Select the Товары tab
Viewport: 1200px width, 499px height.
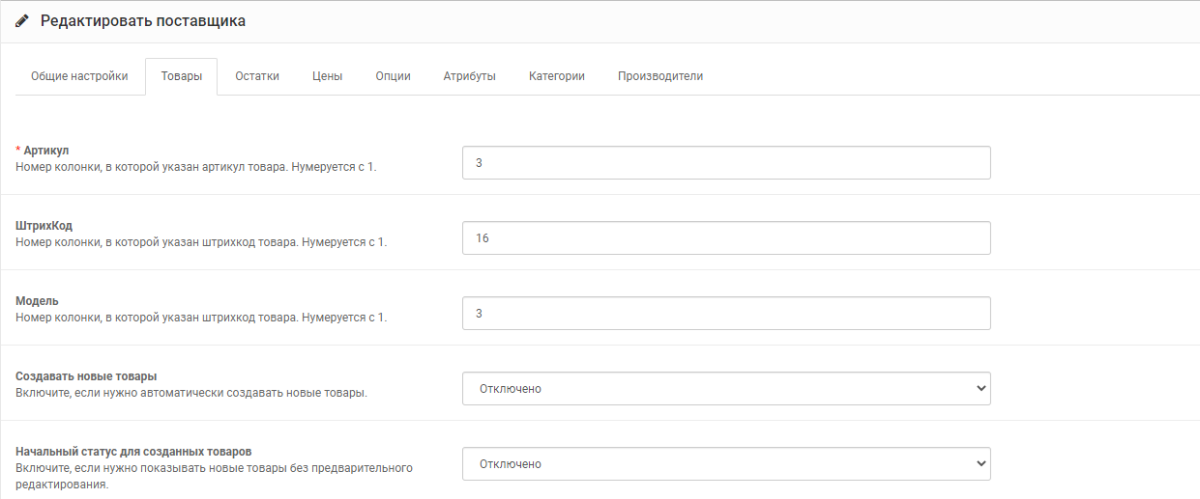coord(181,76)
